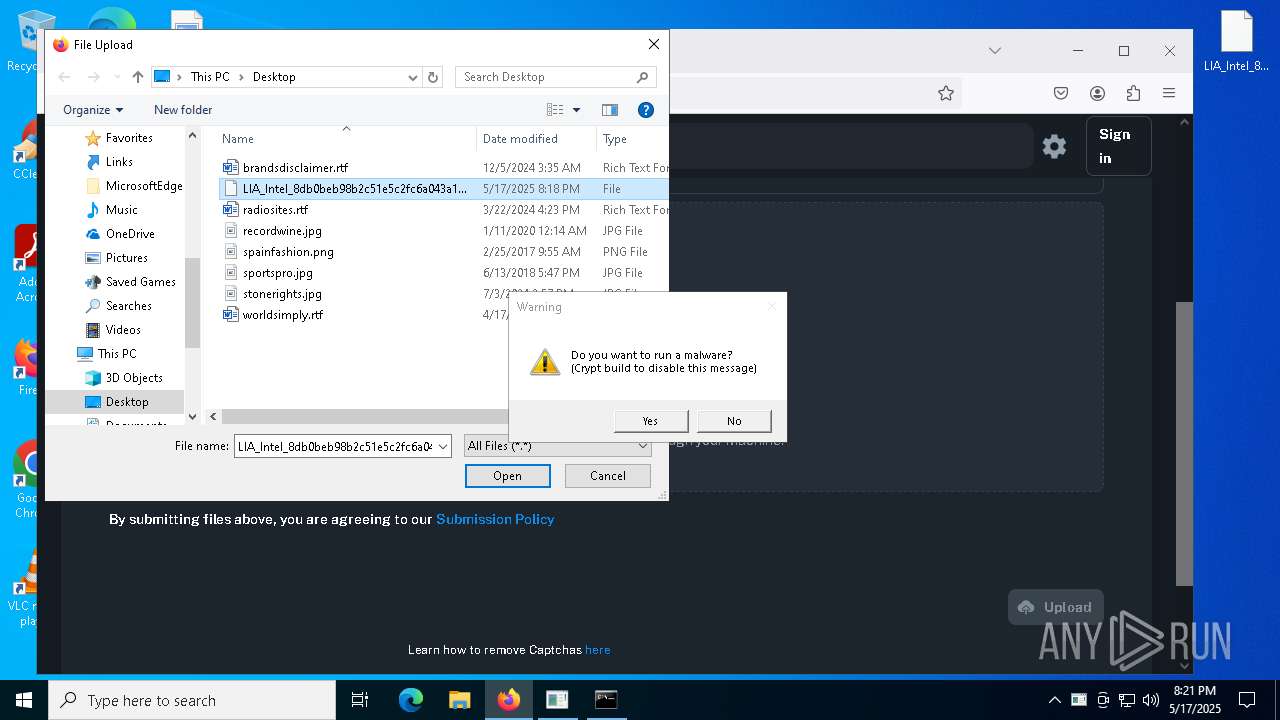Select recordwine.jpg file
Screen dimensions: 1280x720
(282, 231)
